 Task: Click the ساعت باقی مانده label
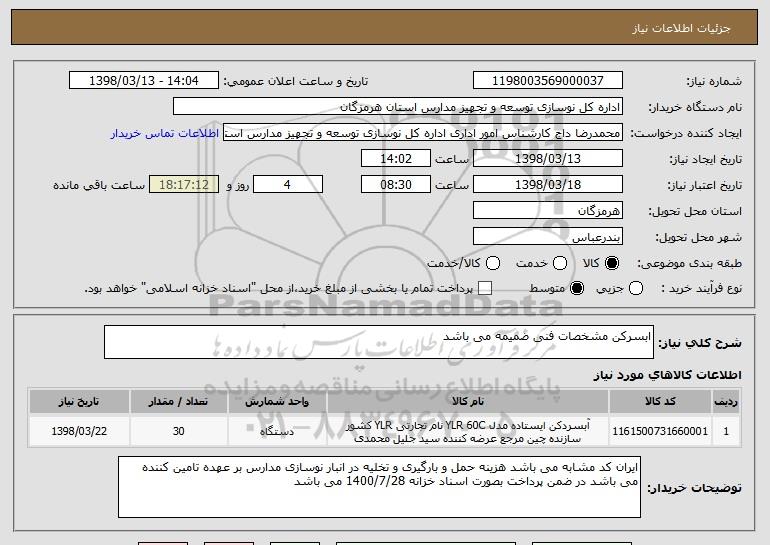point(99,185)
